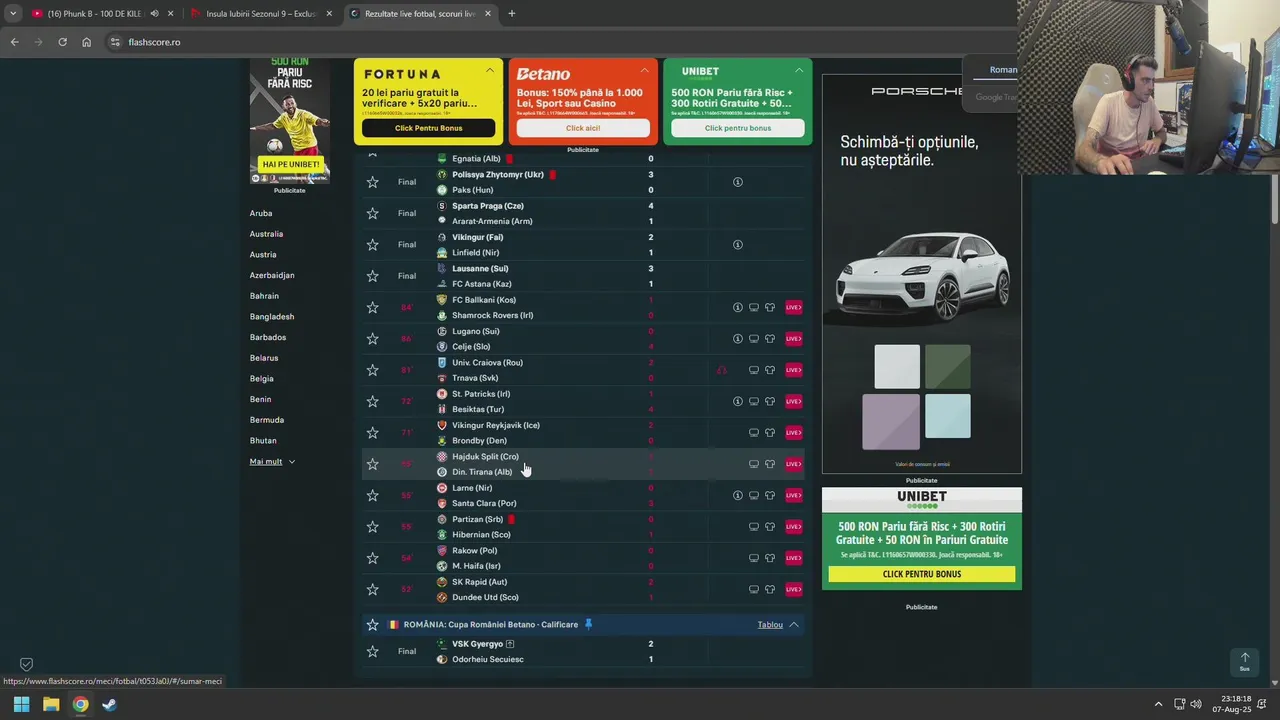
Task: Click TV icon for St. Patricks vs Besiktas
Action: pyautogui.click(x=754, y=401)
